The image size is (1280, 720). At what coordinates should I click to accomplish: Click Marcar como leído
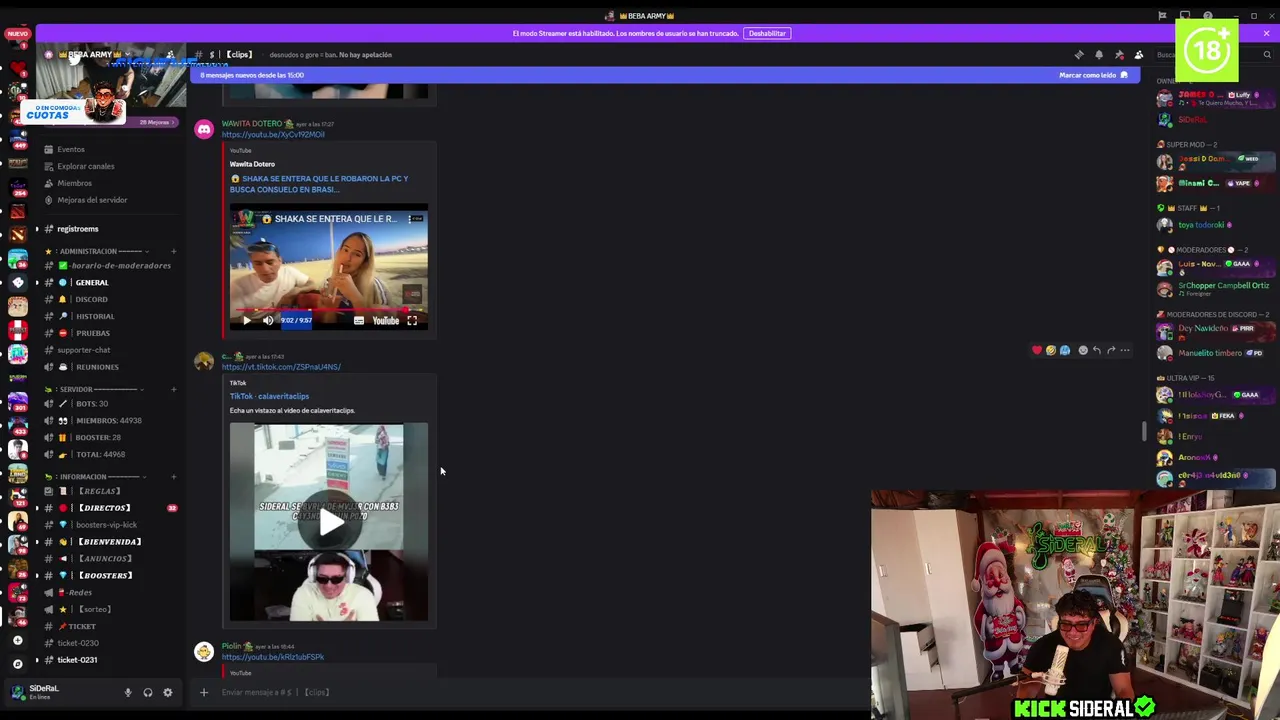pyautogui.click(x=1093, y=75)
